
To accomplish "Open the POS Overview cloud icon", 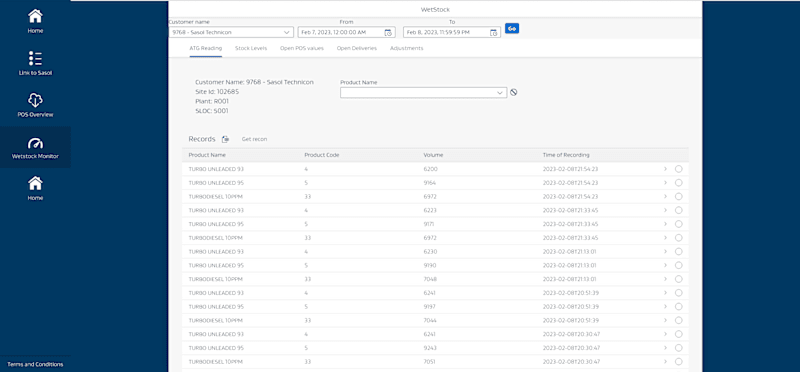I will click(x=35, y=100).
